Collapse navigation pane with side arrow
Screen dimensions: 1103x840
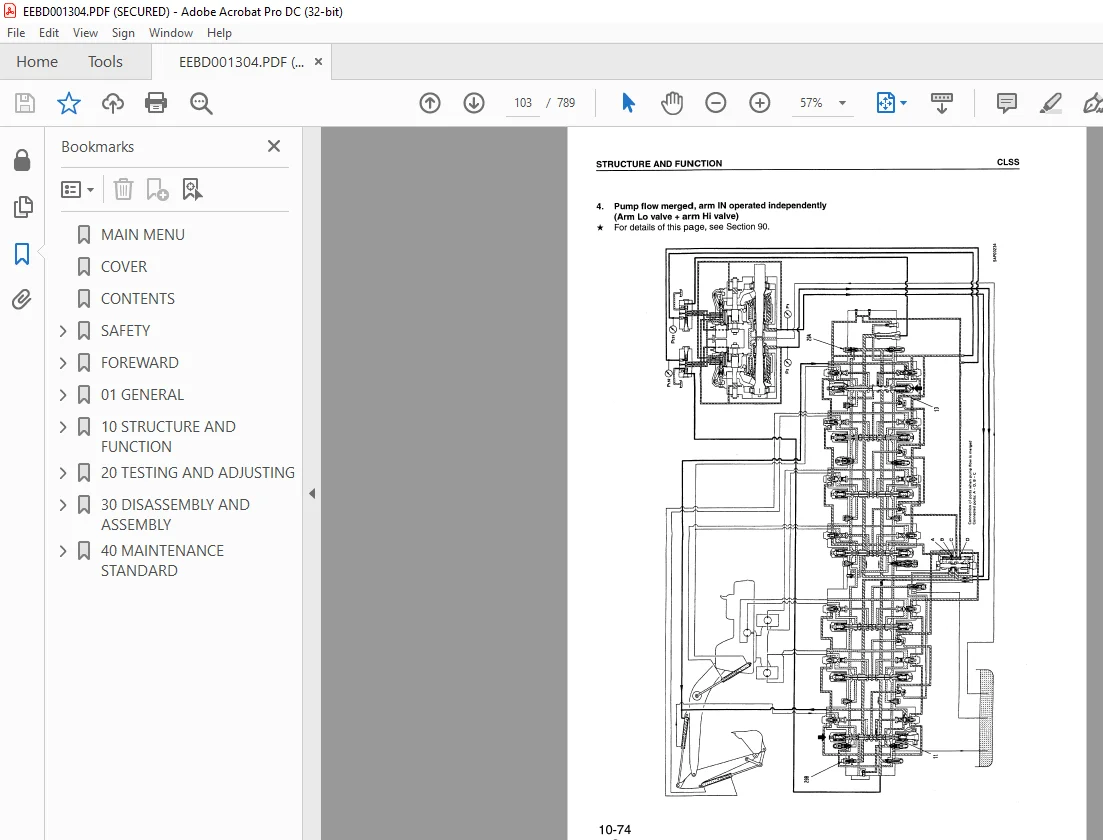tap(312, 494)
